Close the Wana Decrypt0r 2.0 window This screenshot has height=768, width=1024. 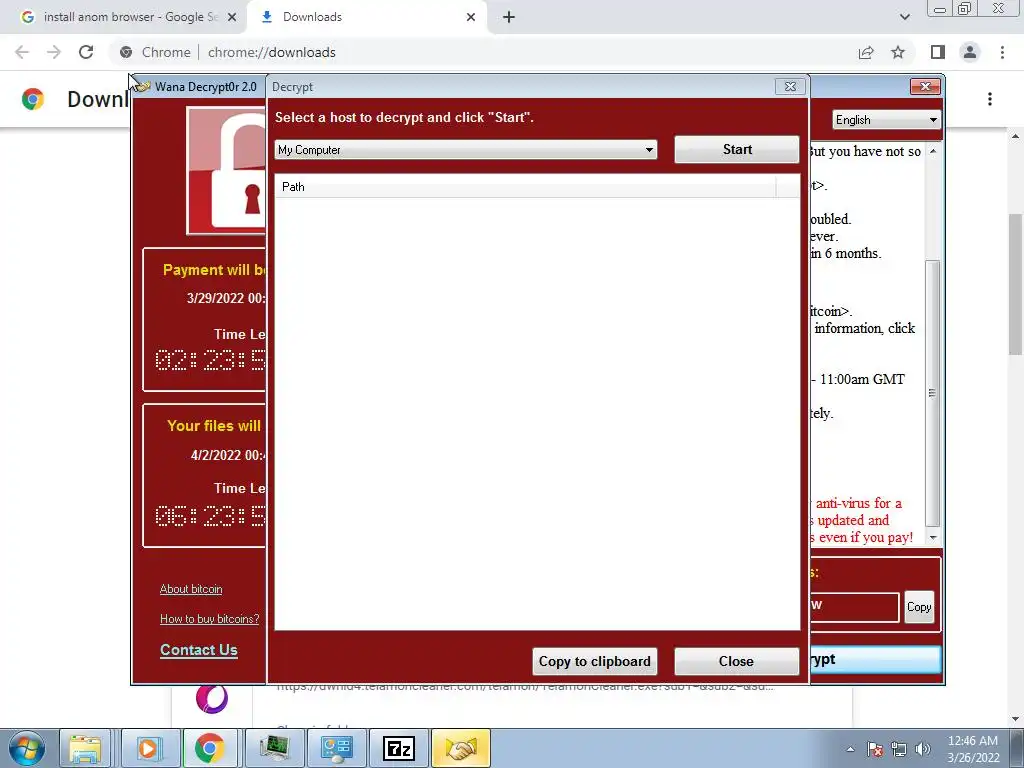pos(925,86)
